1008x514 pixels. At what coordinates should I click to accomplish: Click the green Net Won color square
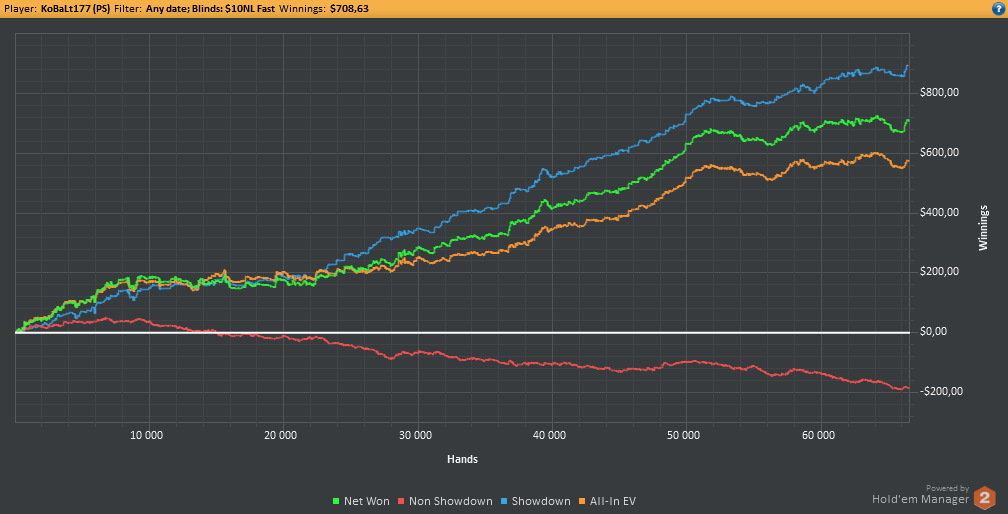(336, 501)
